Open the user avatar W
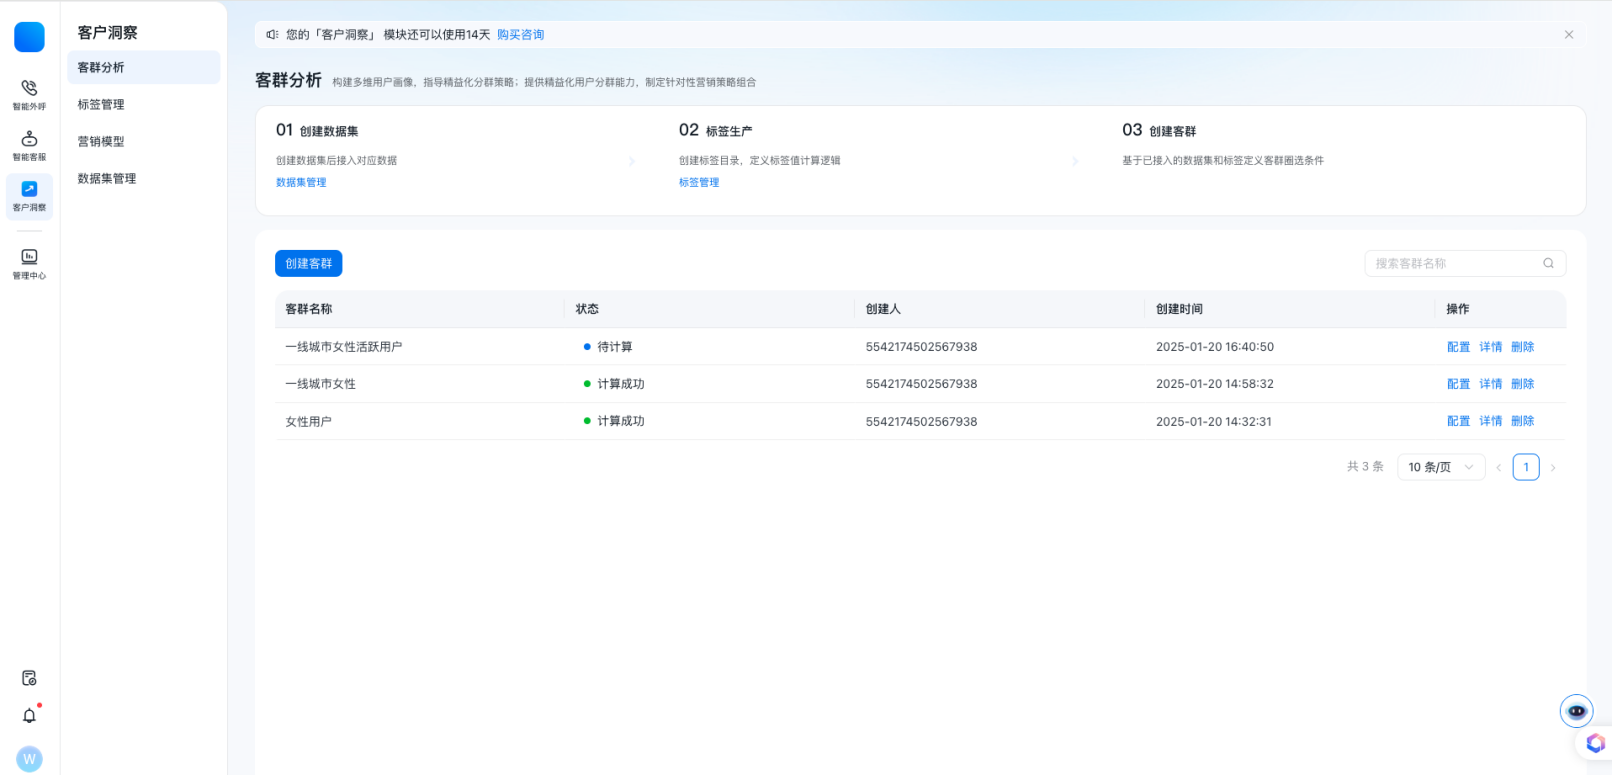Viewport: 1612px width, 775px height. pyautogui.click(x=29, y=759)
